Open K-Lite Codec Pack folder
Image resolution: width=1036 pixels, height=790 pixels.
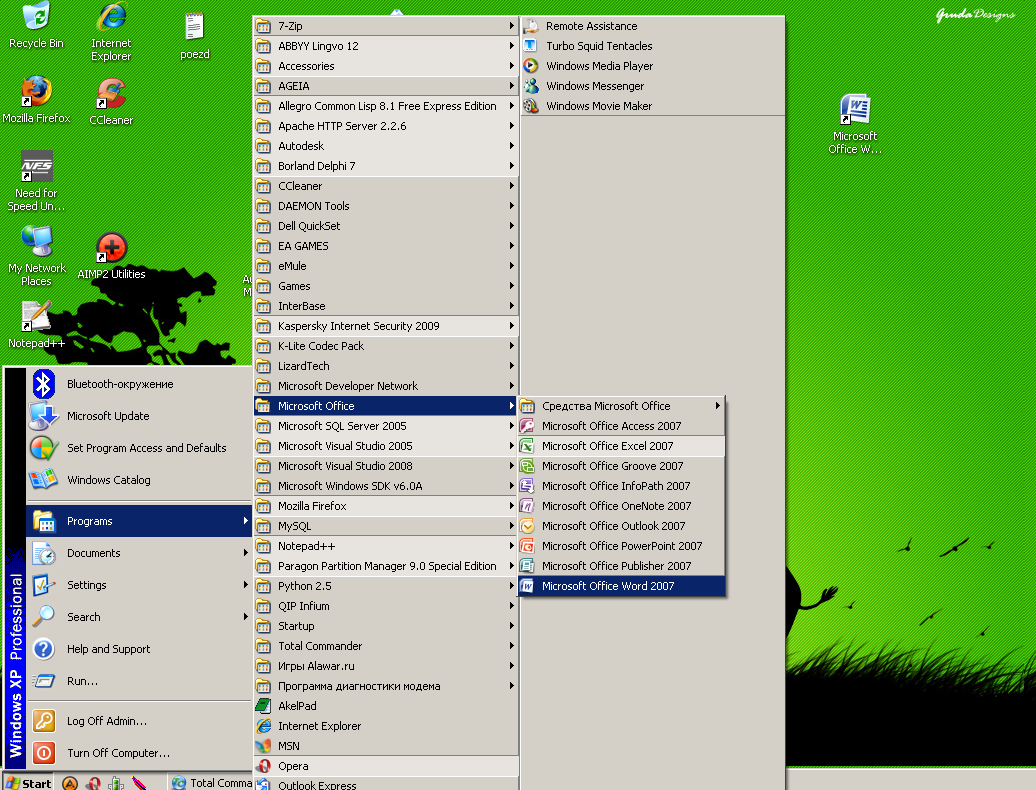click(x=386, y=346)
